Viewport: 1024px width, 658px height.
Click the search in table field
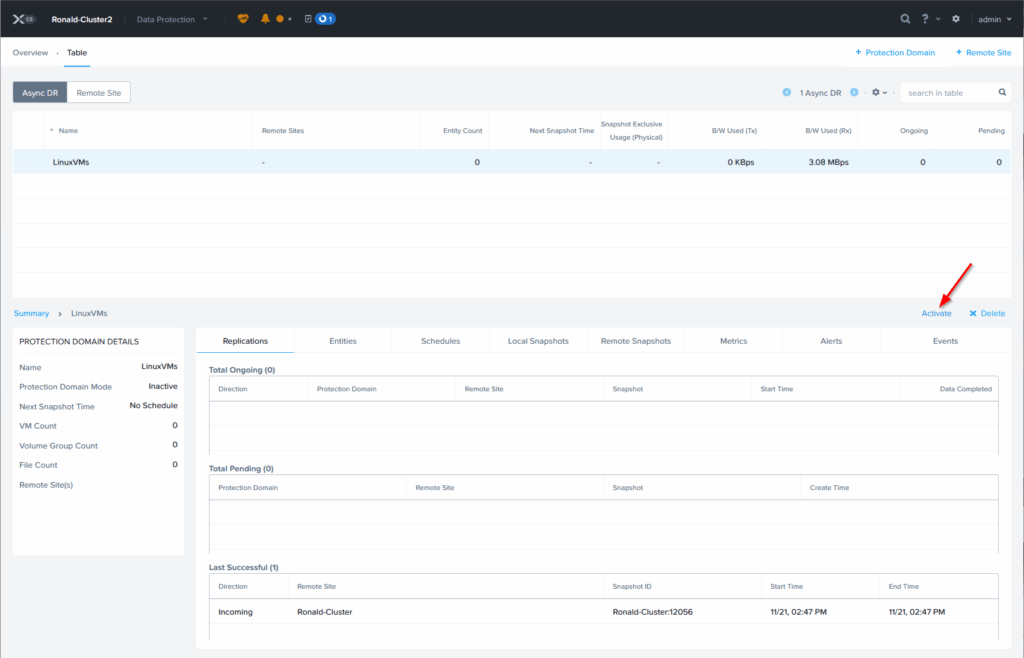948,92
